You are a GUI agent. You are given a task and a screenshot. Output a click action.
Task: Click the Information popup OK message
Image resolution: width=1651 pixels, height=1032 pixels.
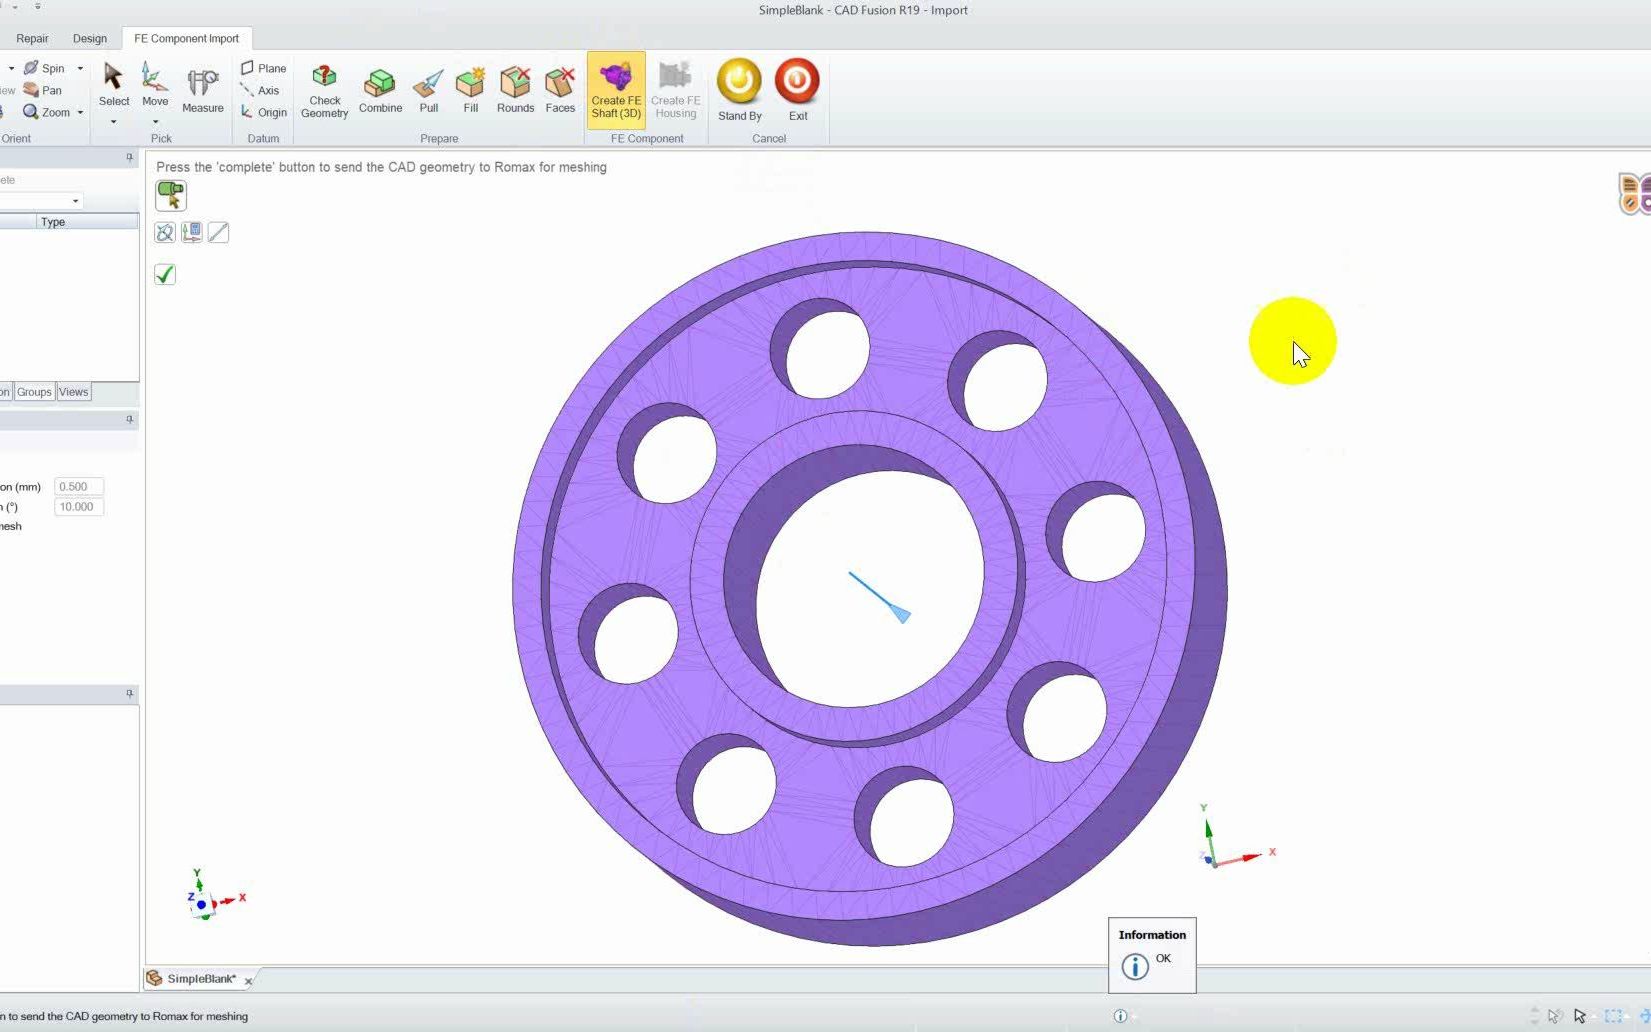1163,958
